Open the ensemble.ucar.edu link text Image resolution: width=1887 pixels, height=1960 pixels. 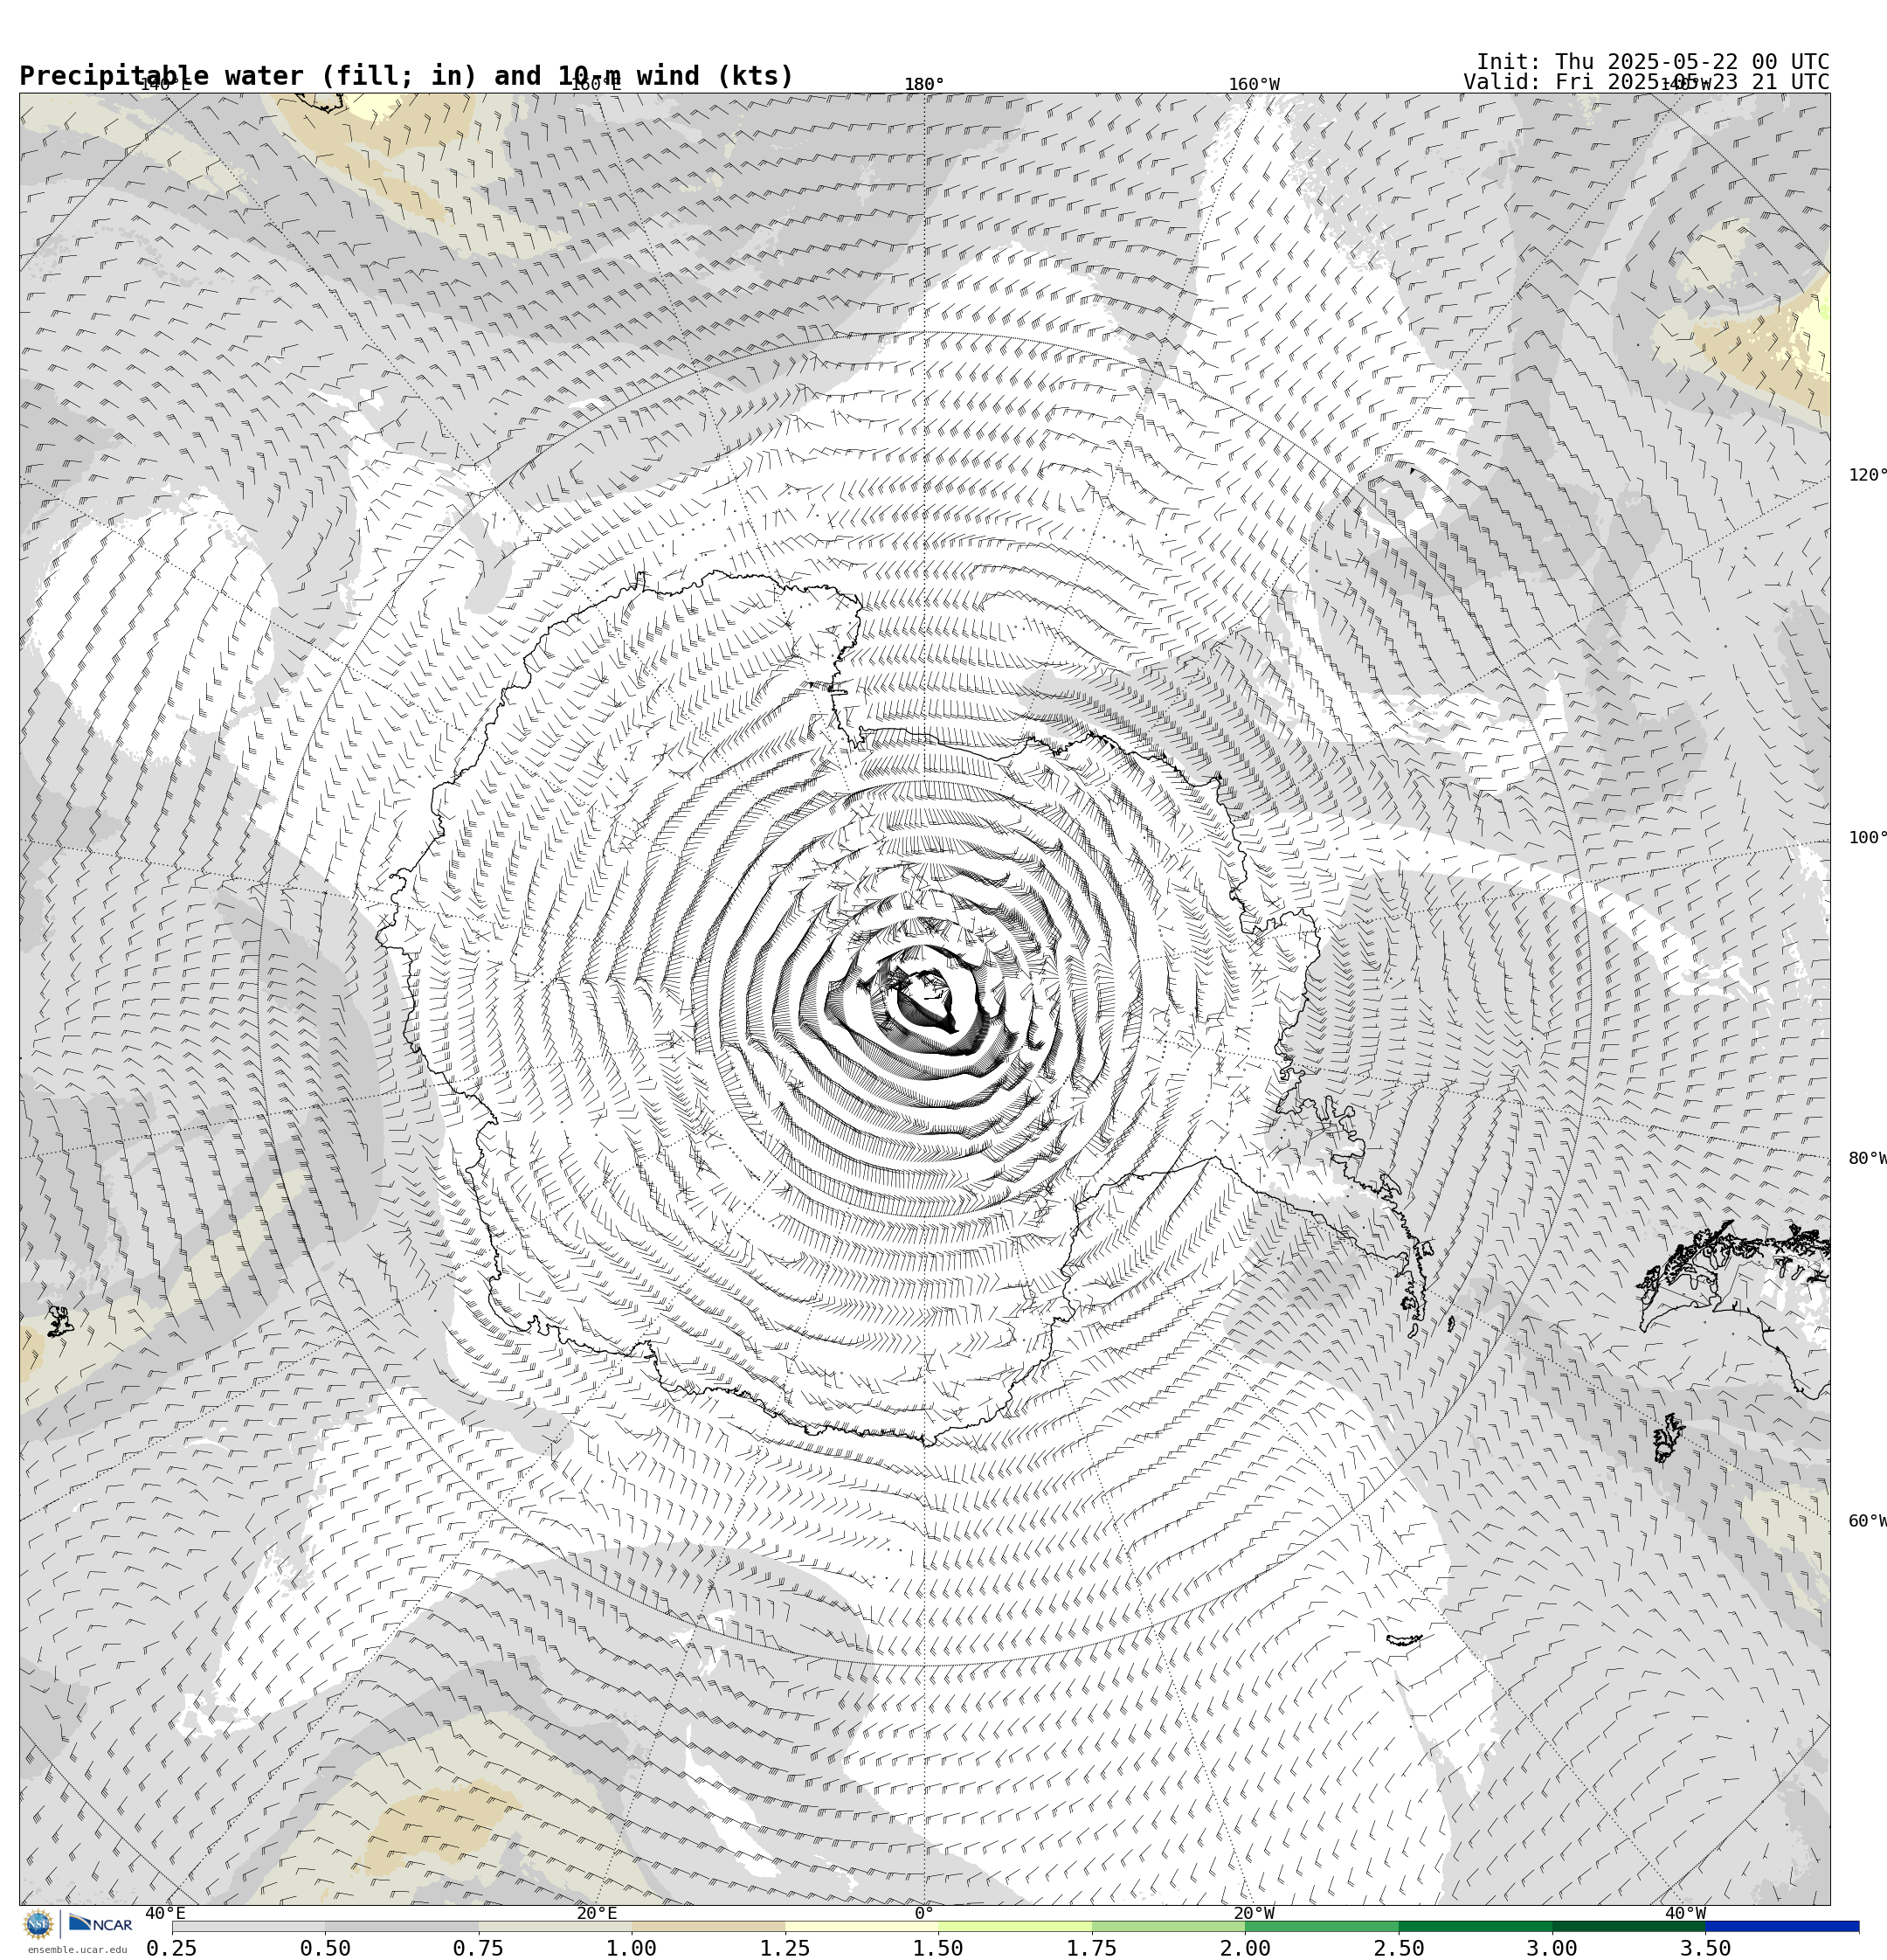pos(77,1950)
